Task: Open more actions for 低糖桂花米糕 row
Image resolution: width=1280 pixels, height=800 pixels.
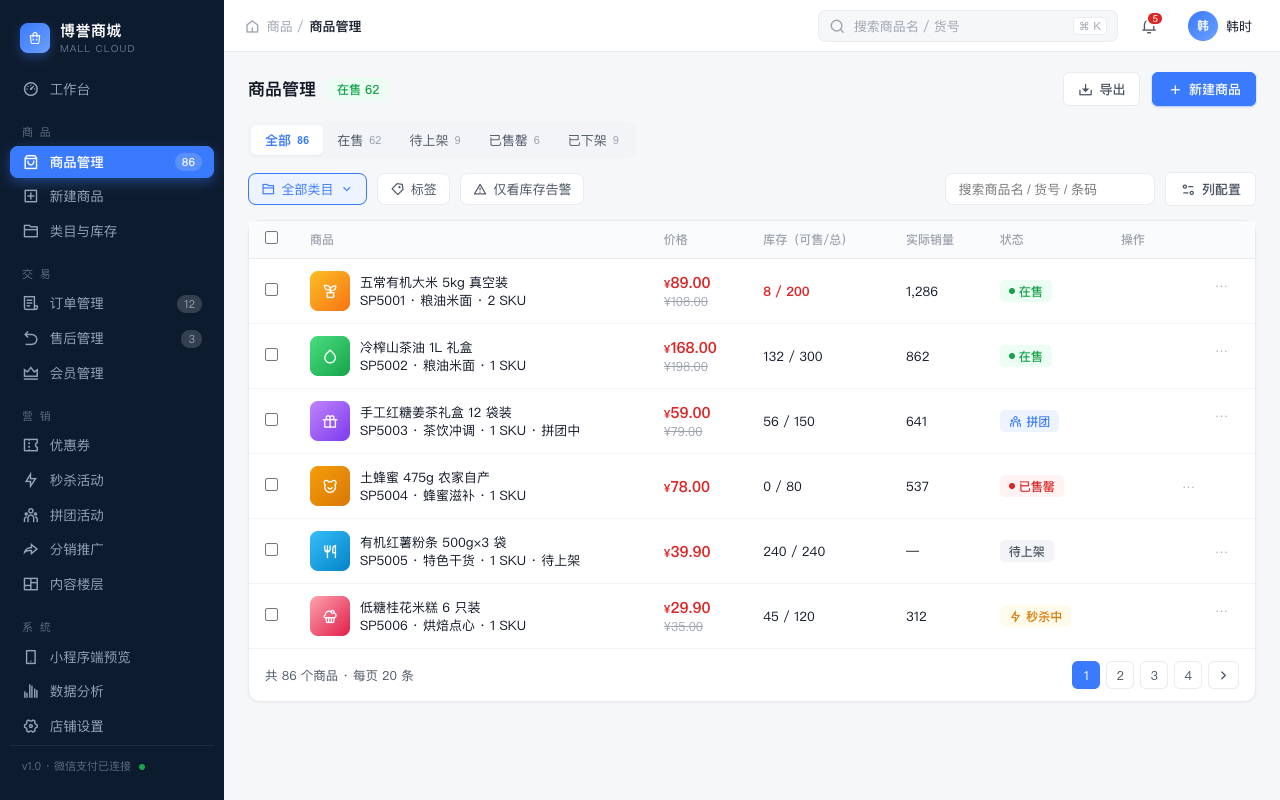Action: [1221, 611]
